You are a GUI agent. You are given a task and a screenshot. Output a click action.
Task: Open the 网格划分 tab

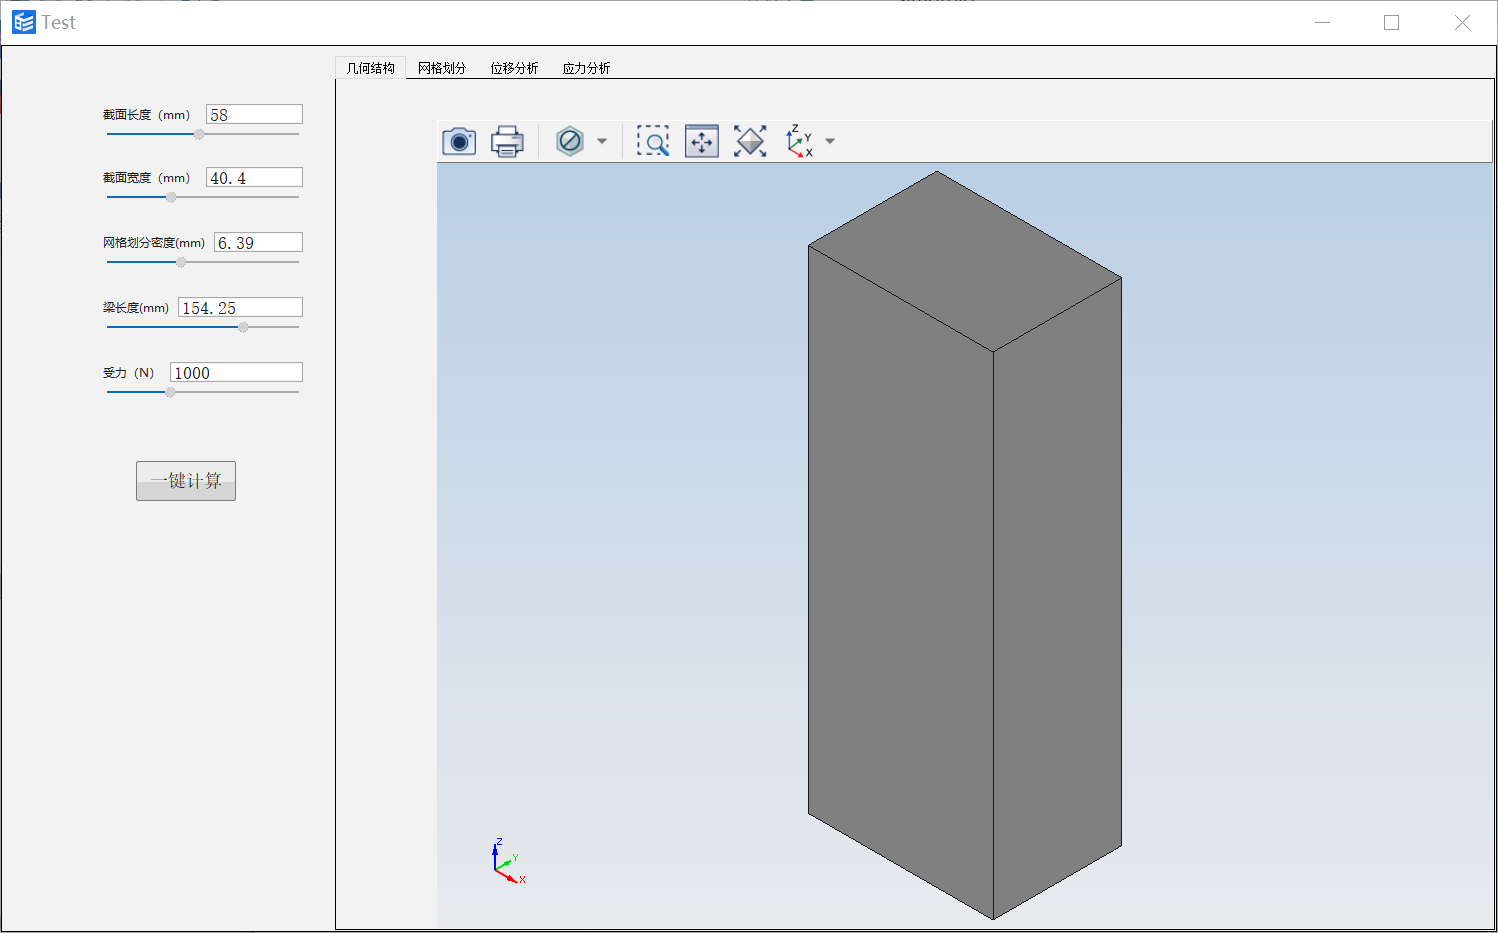442,68
